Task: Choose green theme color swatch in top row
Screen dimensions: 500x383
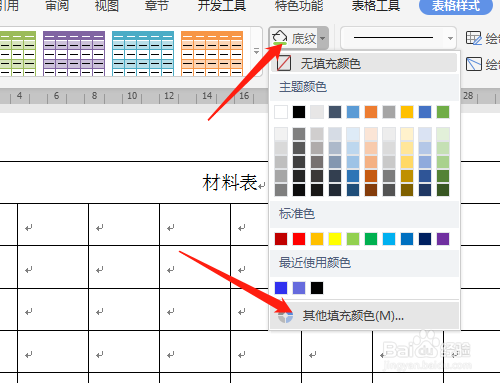Action: click(443, 112)
